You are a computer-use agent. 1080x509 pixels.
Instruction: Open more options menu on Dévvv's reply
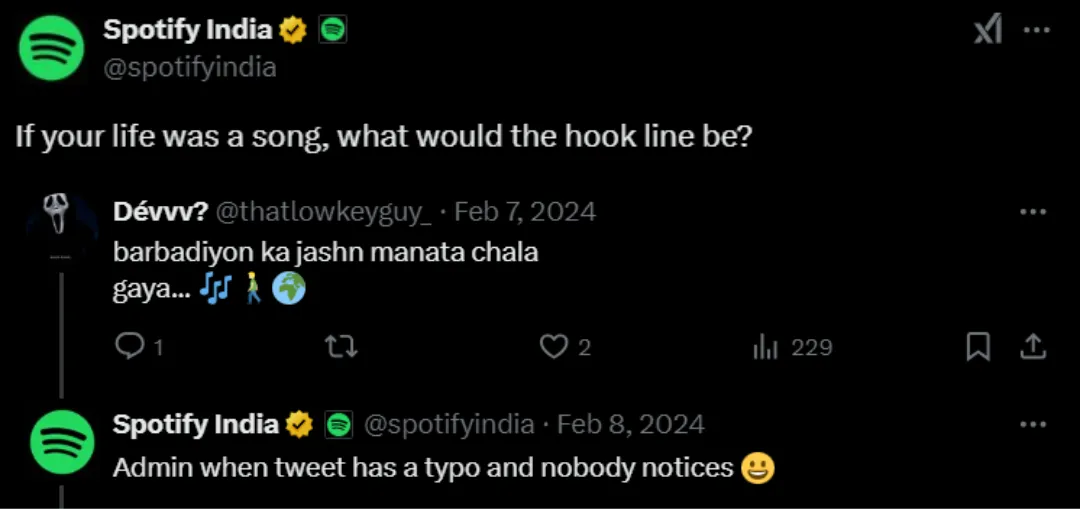coord(1033,212)
